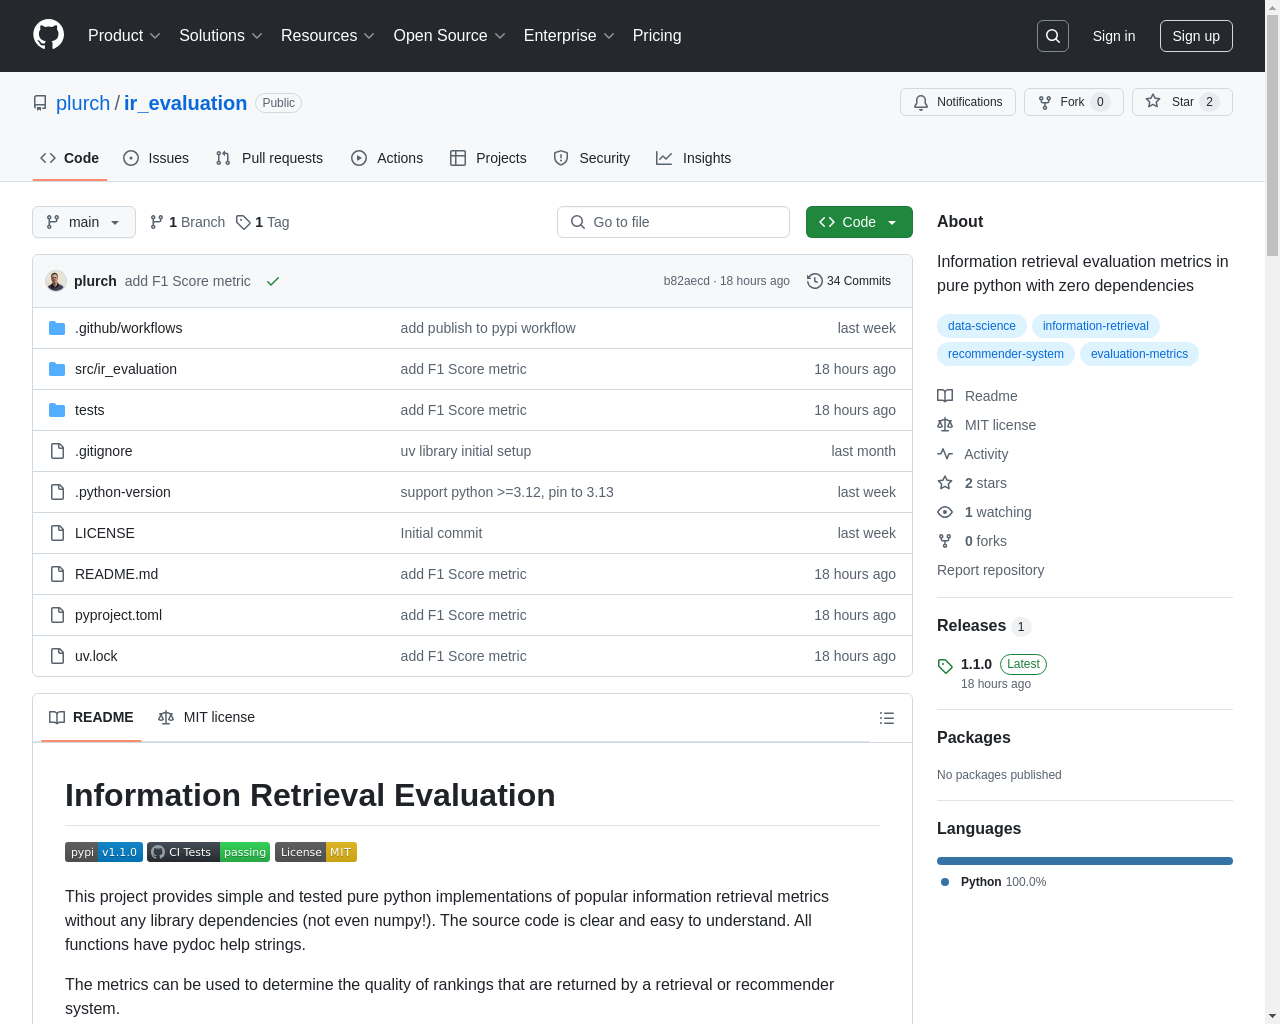Open the plurch owner link
This screenshot has height=1024, width=1280.
click(83, 103)
